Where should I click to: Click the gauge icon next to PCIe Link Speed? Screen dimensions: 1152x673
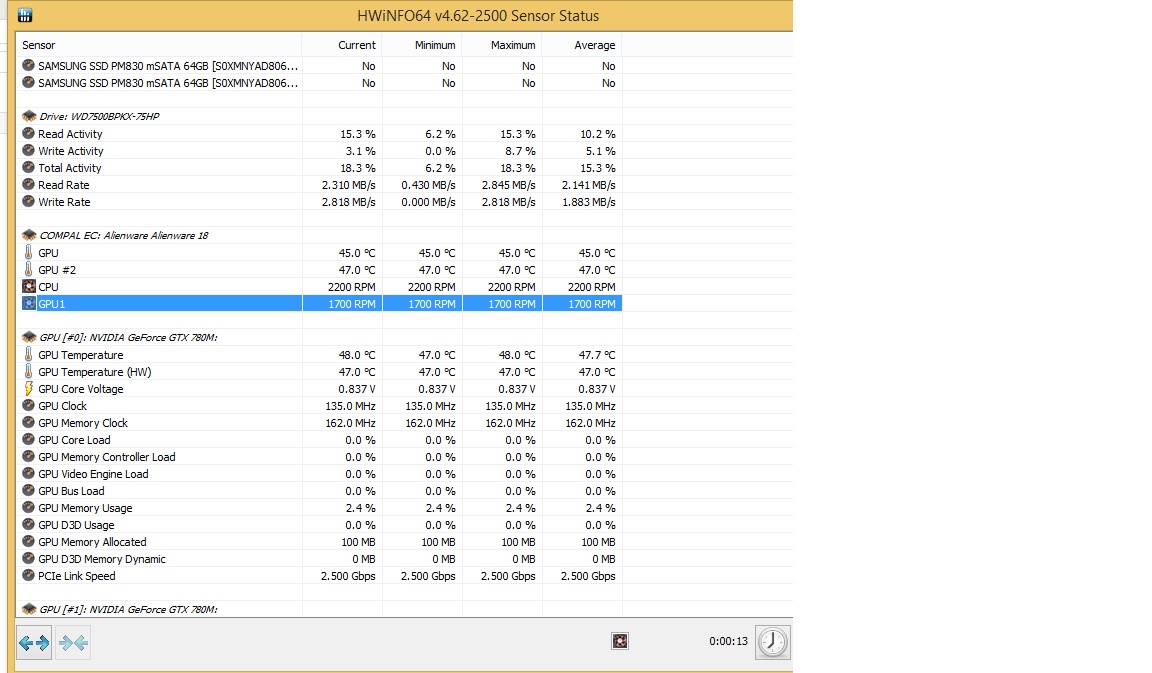29,575
